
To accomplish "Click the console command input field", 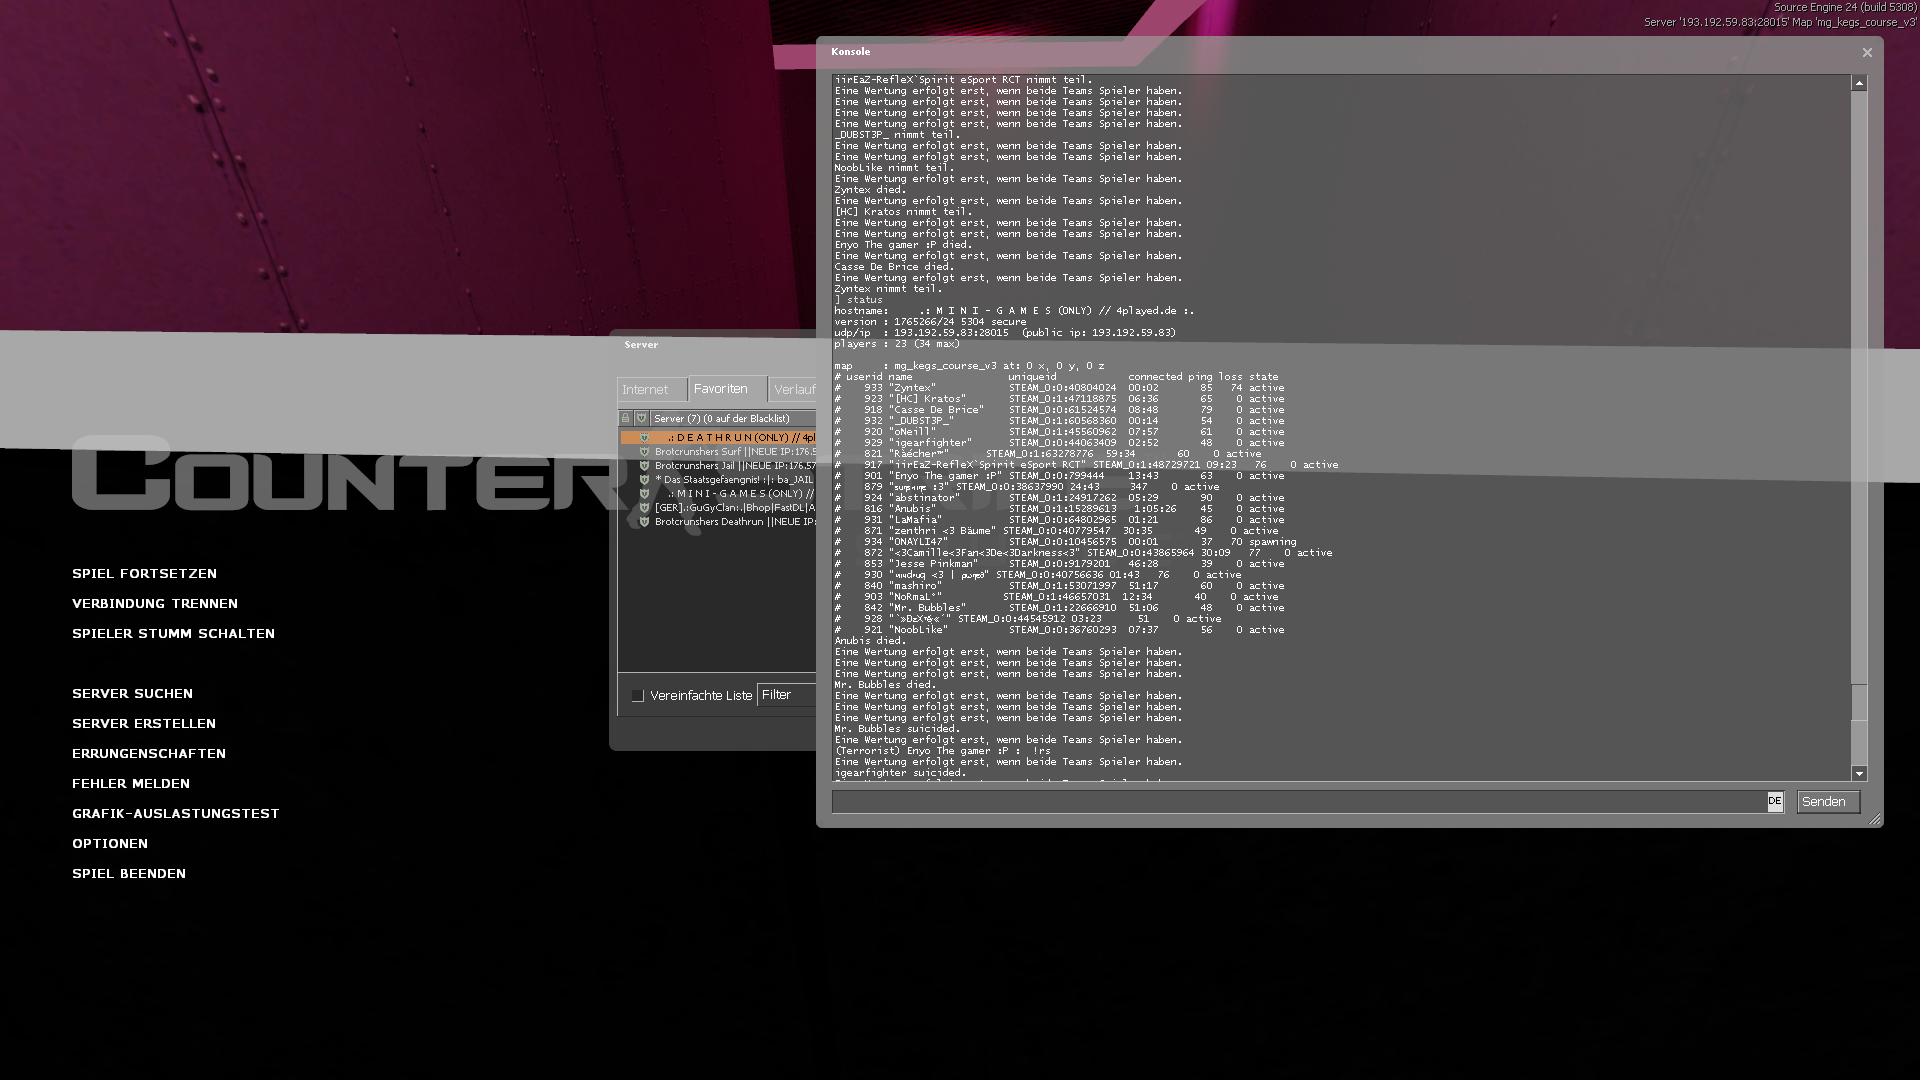I will coord(1299,802).
